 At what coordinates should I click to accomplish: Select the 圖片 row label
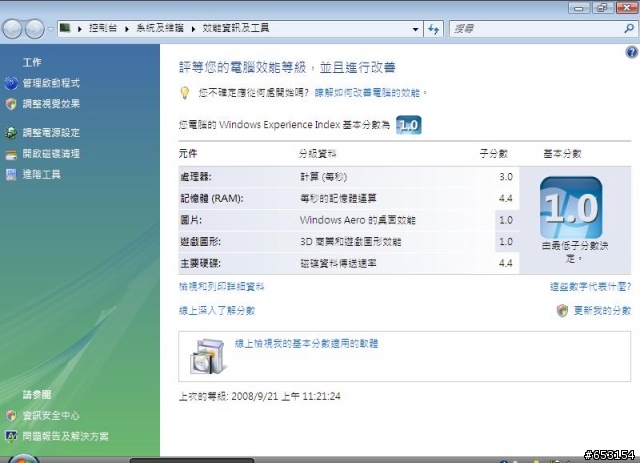[x=191, y=220]
